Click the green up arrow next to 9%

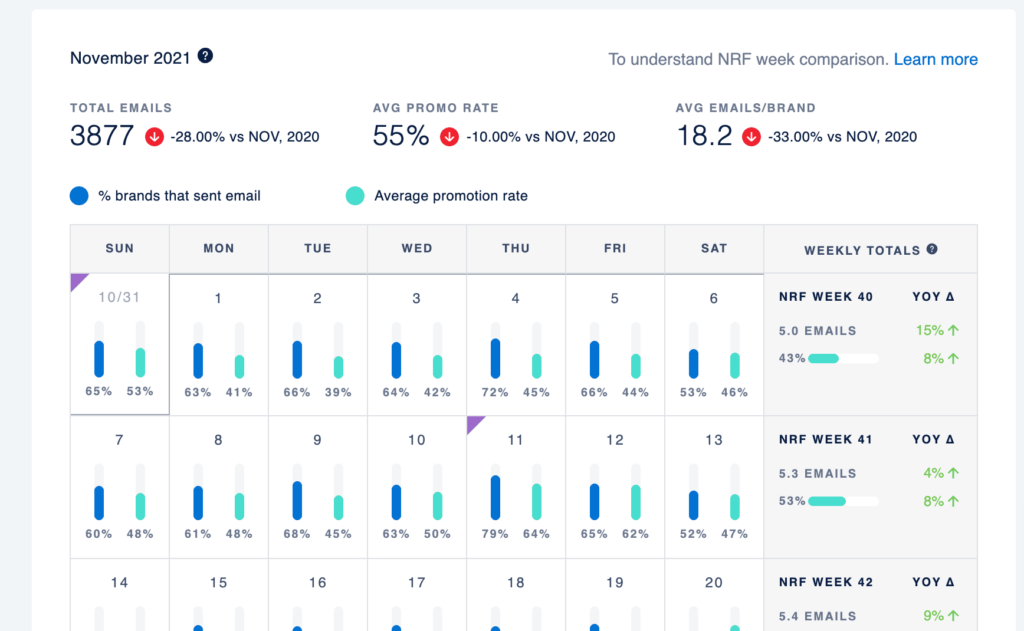(953, 615)
